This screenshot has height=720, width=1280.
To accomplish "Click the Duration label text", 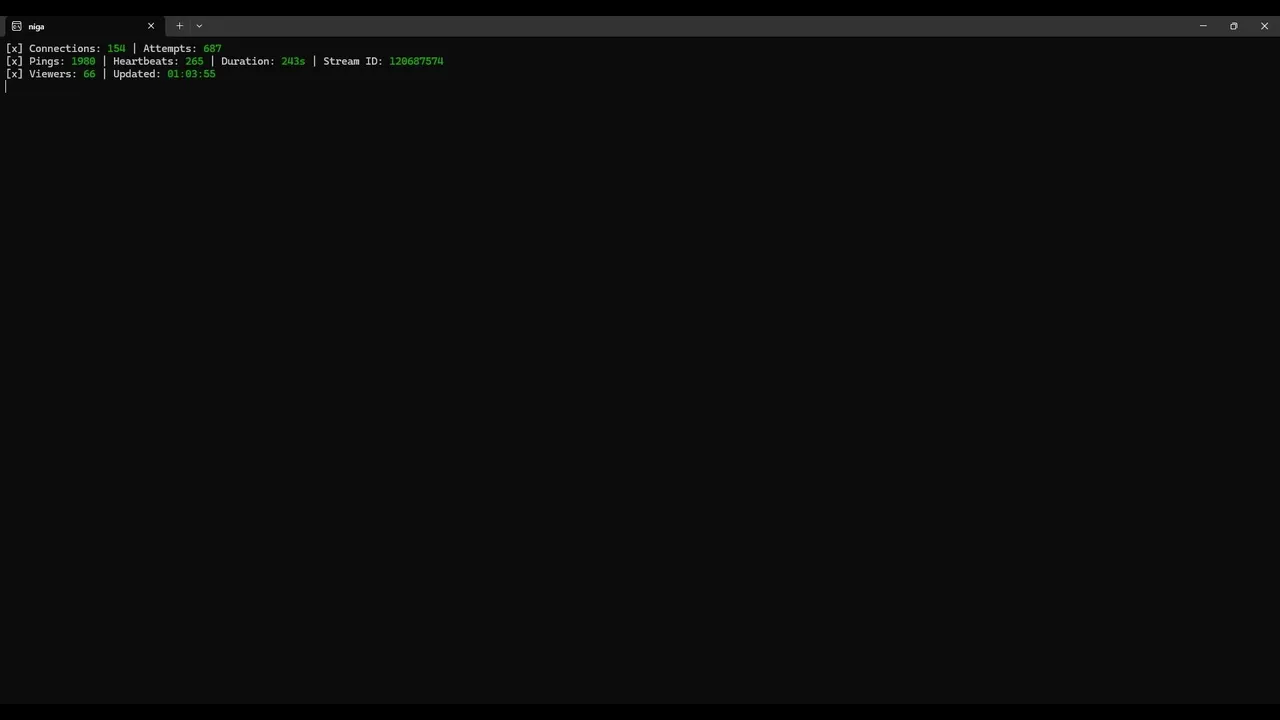I will (x=248, y=61).
